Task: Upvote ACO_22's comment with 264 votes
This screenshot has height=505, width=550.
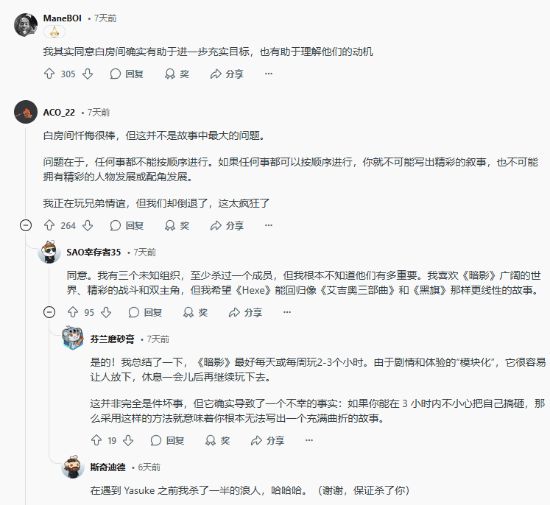Action: coord(49,225)
